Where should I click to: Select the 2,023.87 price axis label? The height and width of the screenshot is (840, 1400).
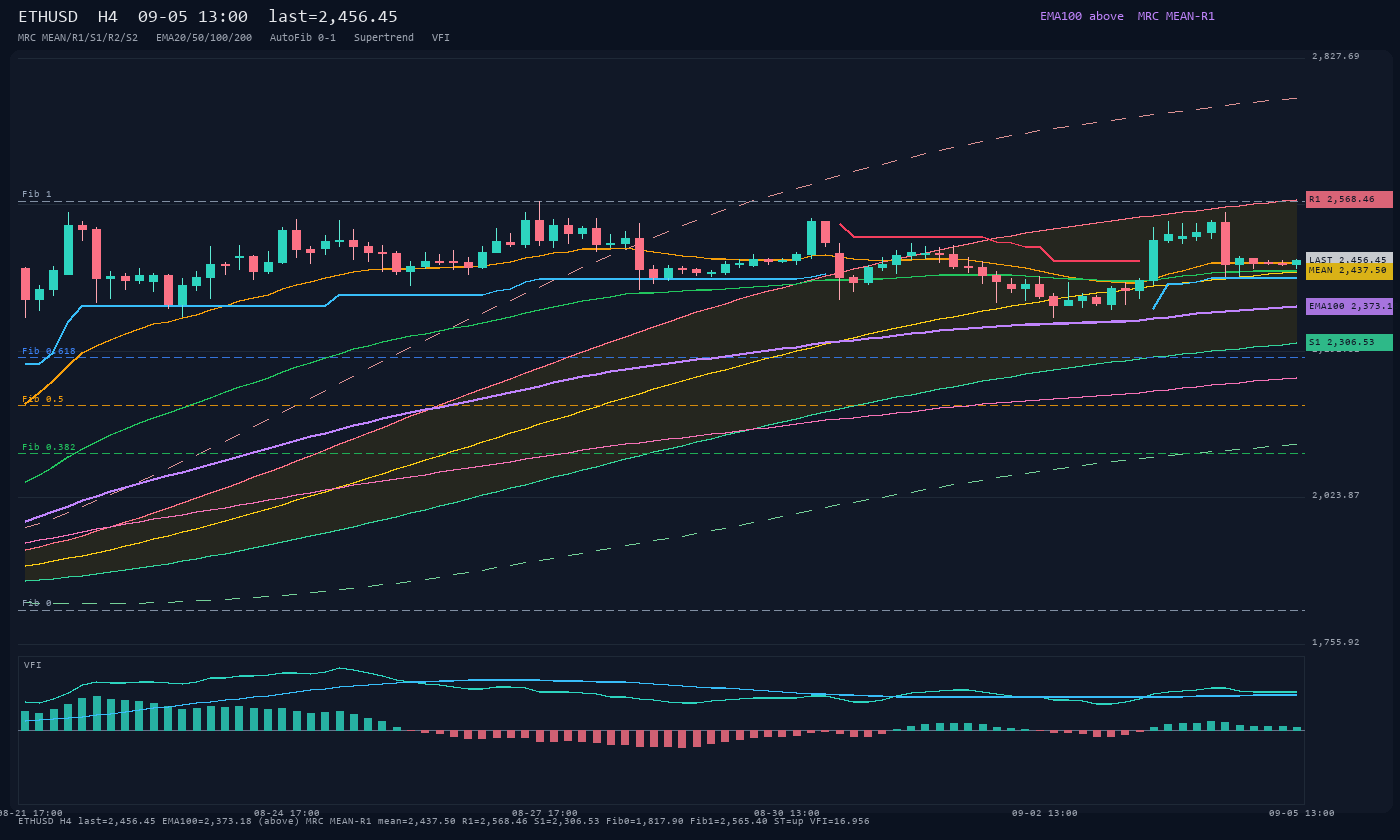pos(1336,495)
